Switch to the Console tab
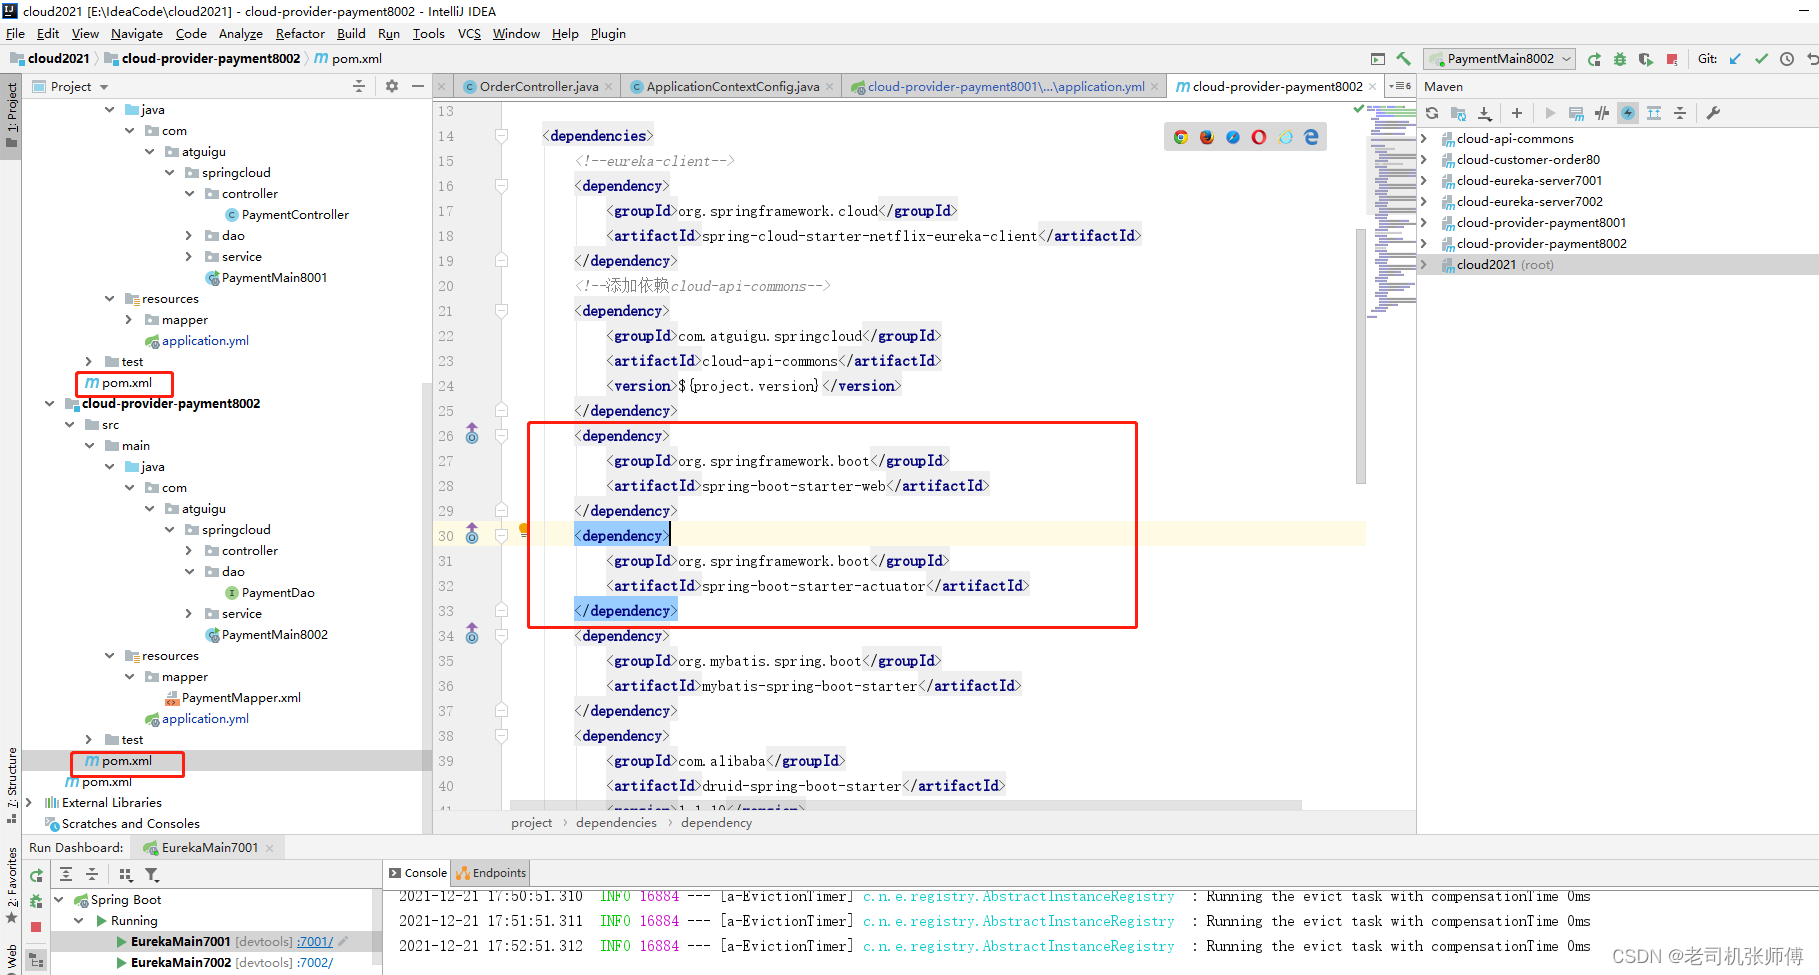 [x=418, y=873]
